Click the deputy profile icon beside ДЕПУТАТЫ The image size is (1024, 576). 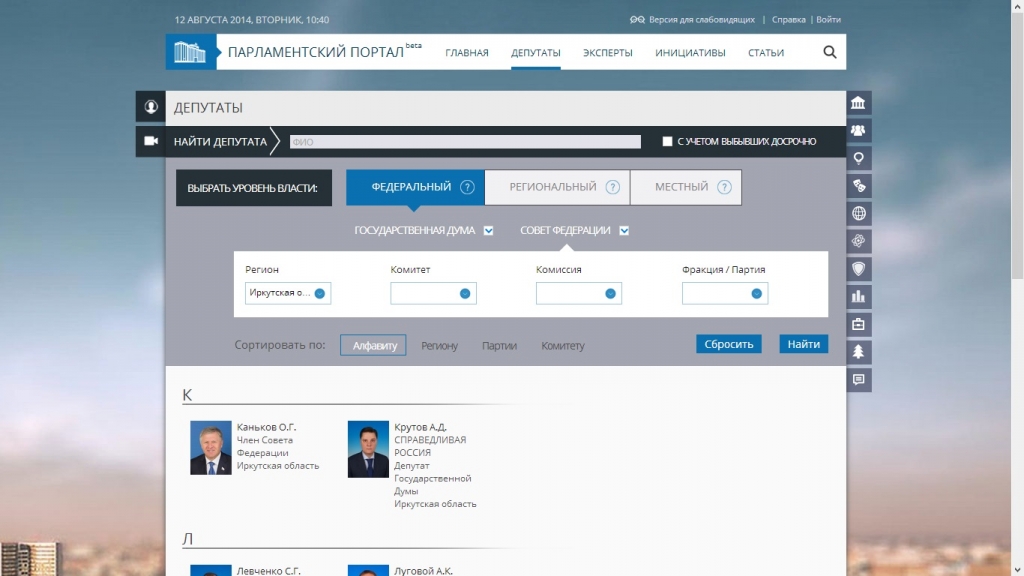coord(151,107)
